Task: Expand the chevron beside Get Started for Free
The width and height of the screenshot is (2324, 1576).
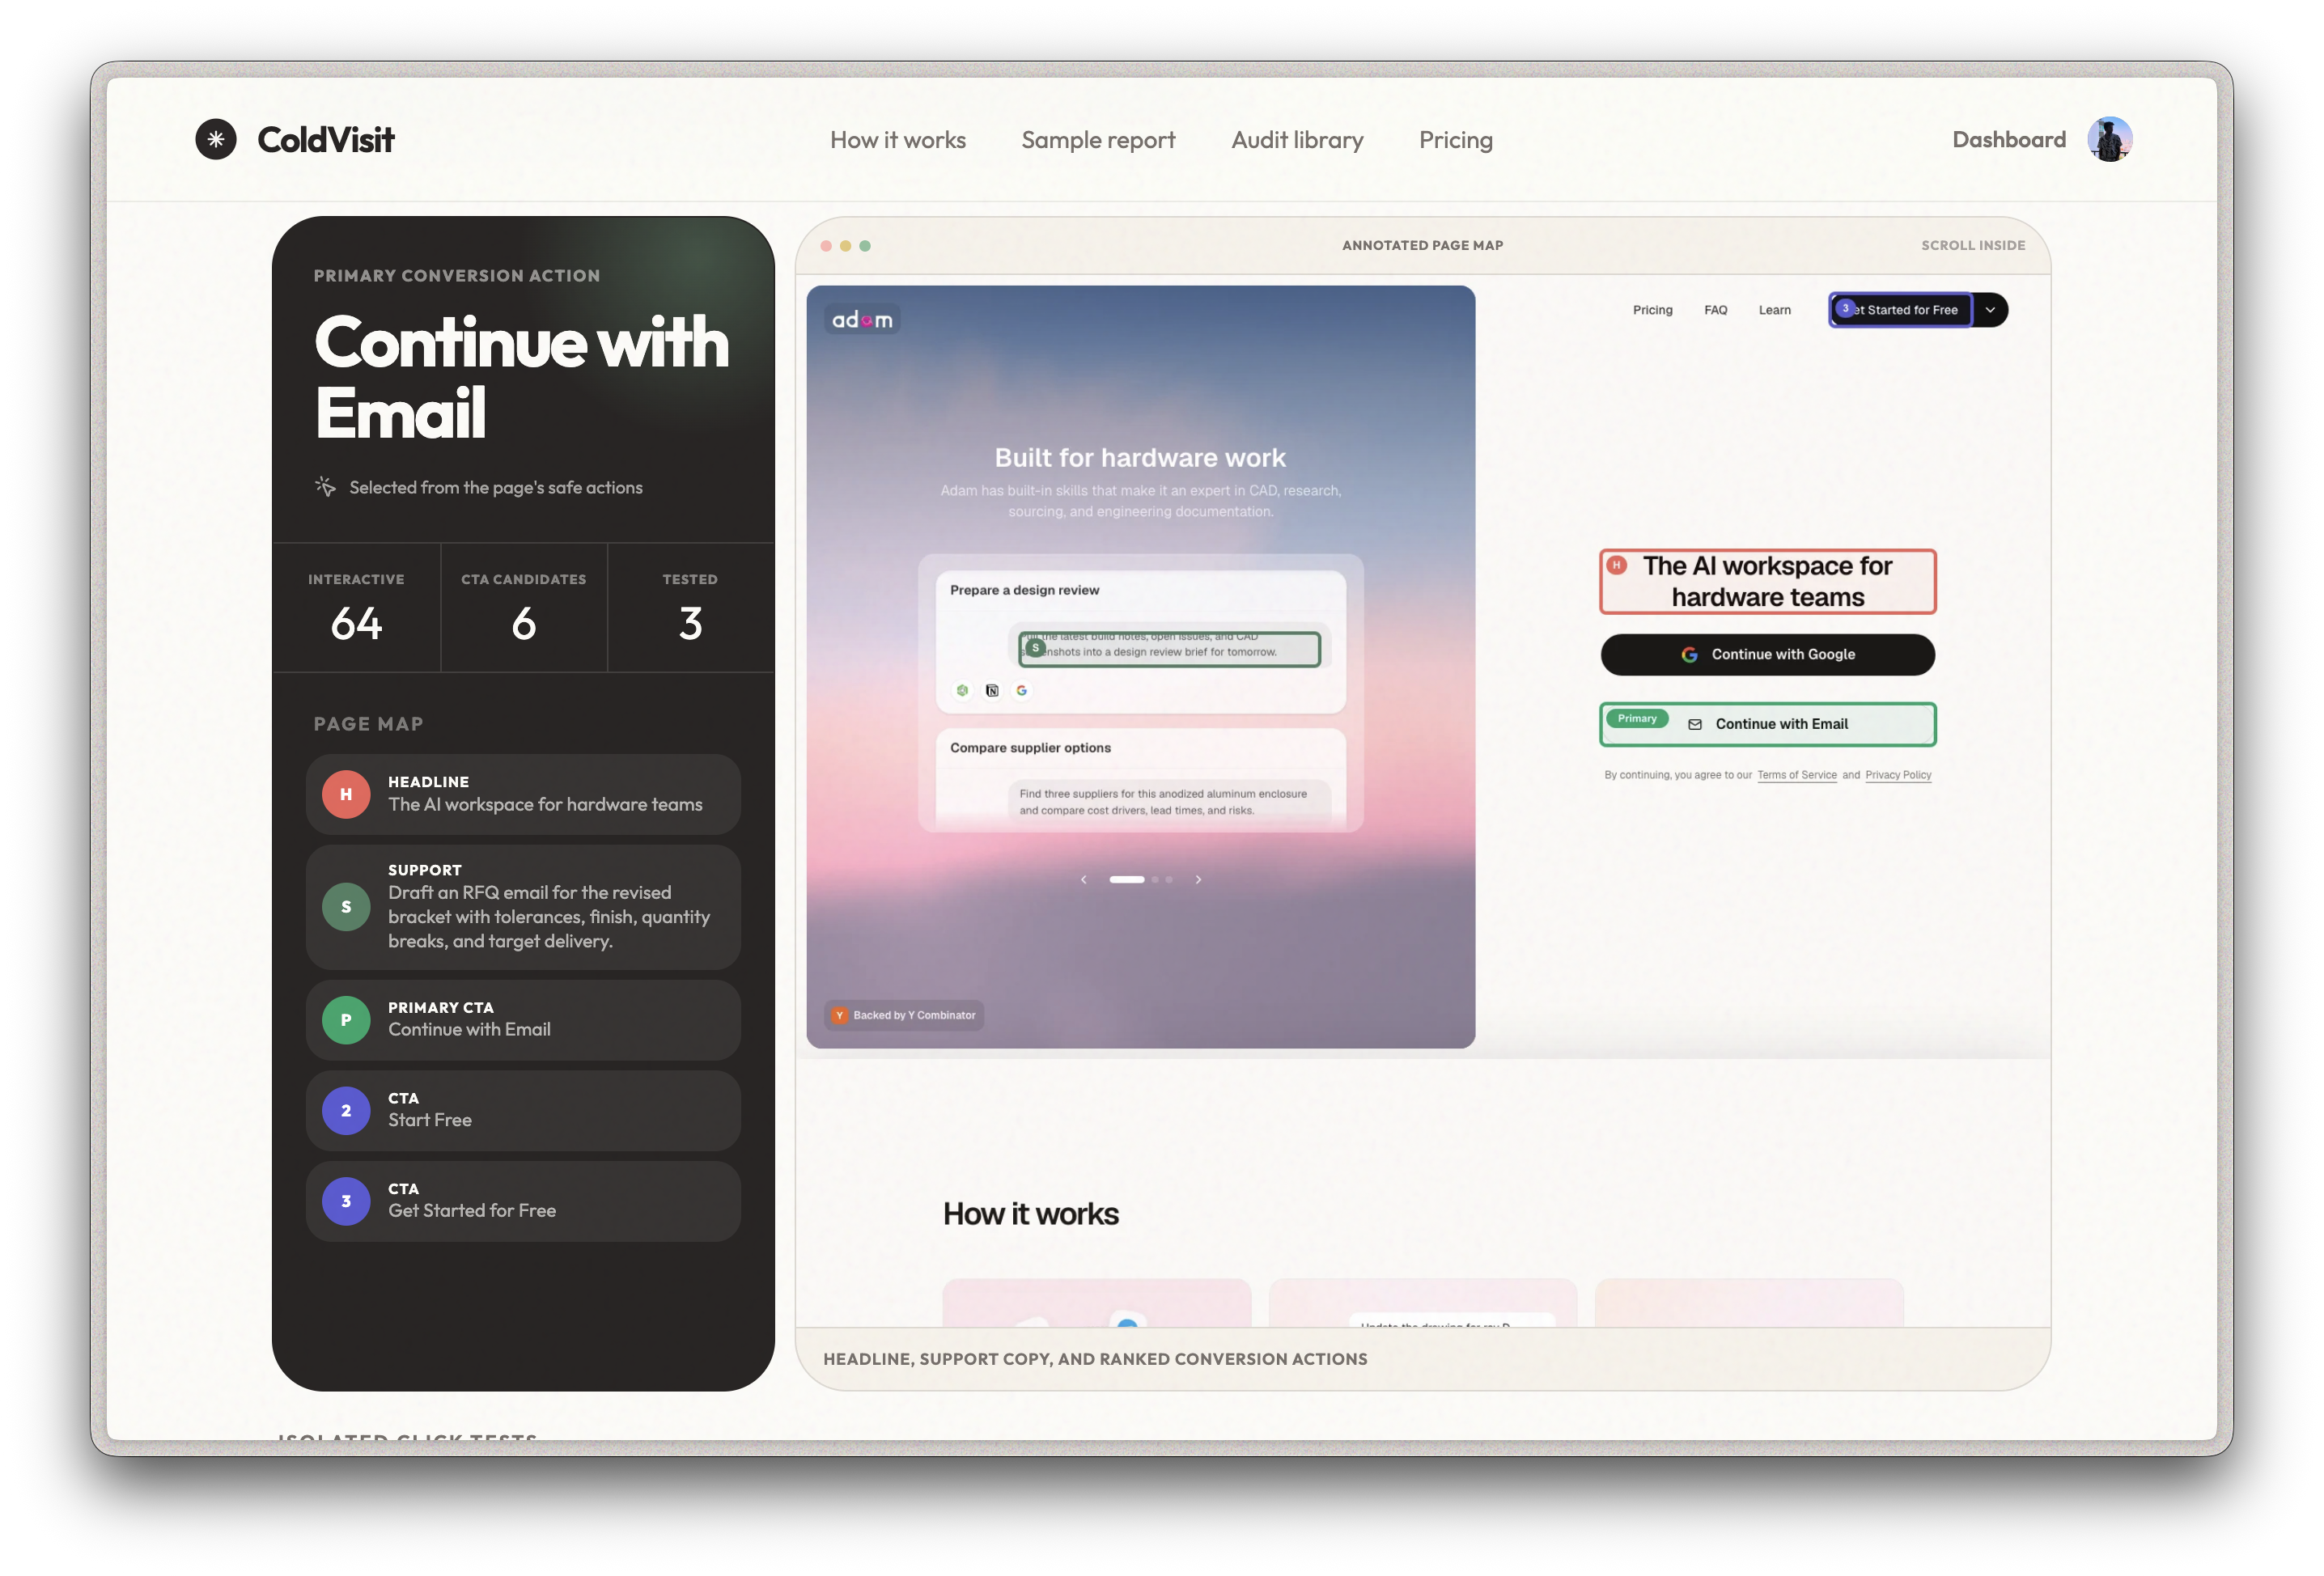Action: (1990, 310)
